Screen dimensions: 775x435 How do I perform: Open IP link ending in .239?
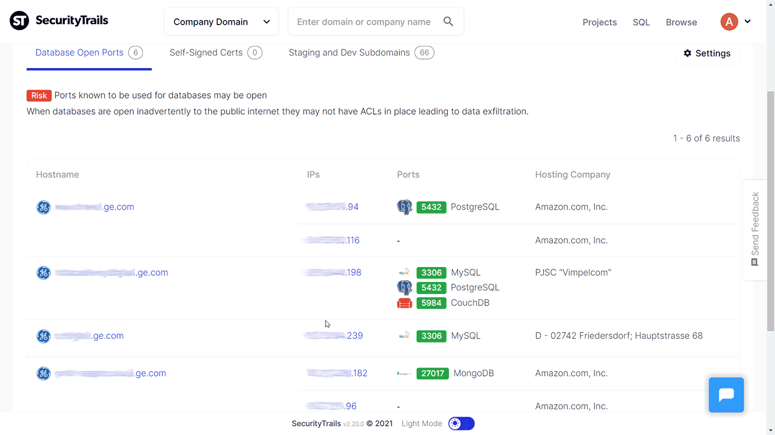tap(334, 336)
